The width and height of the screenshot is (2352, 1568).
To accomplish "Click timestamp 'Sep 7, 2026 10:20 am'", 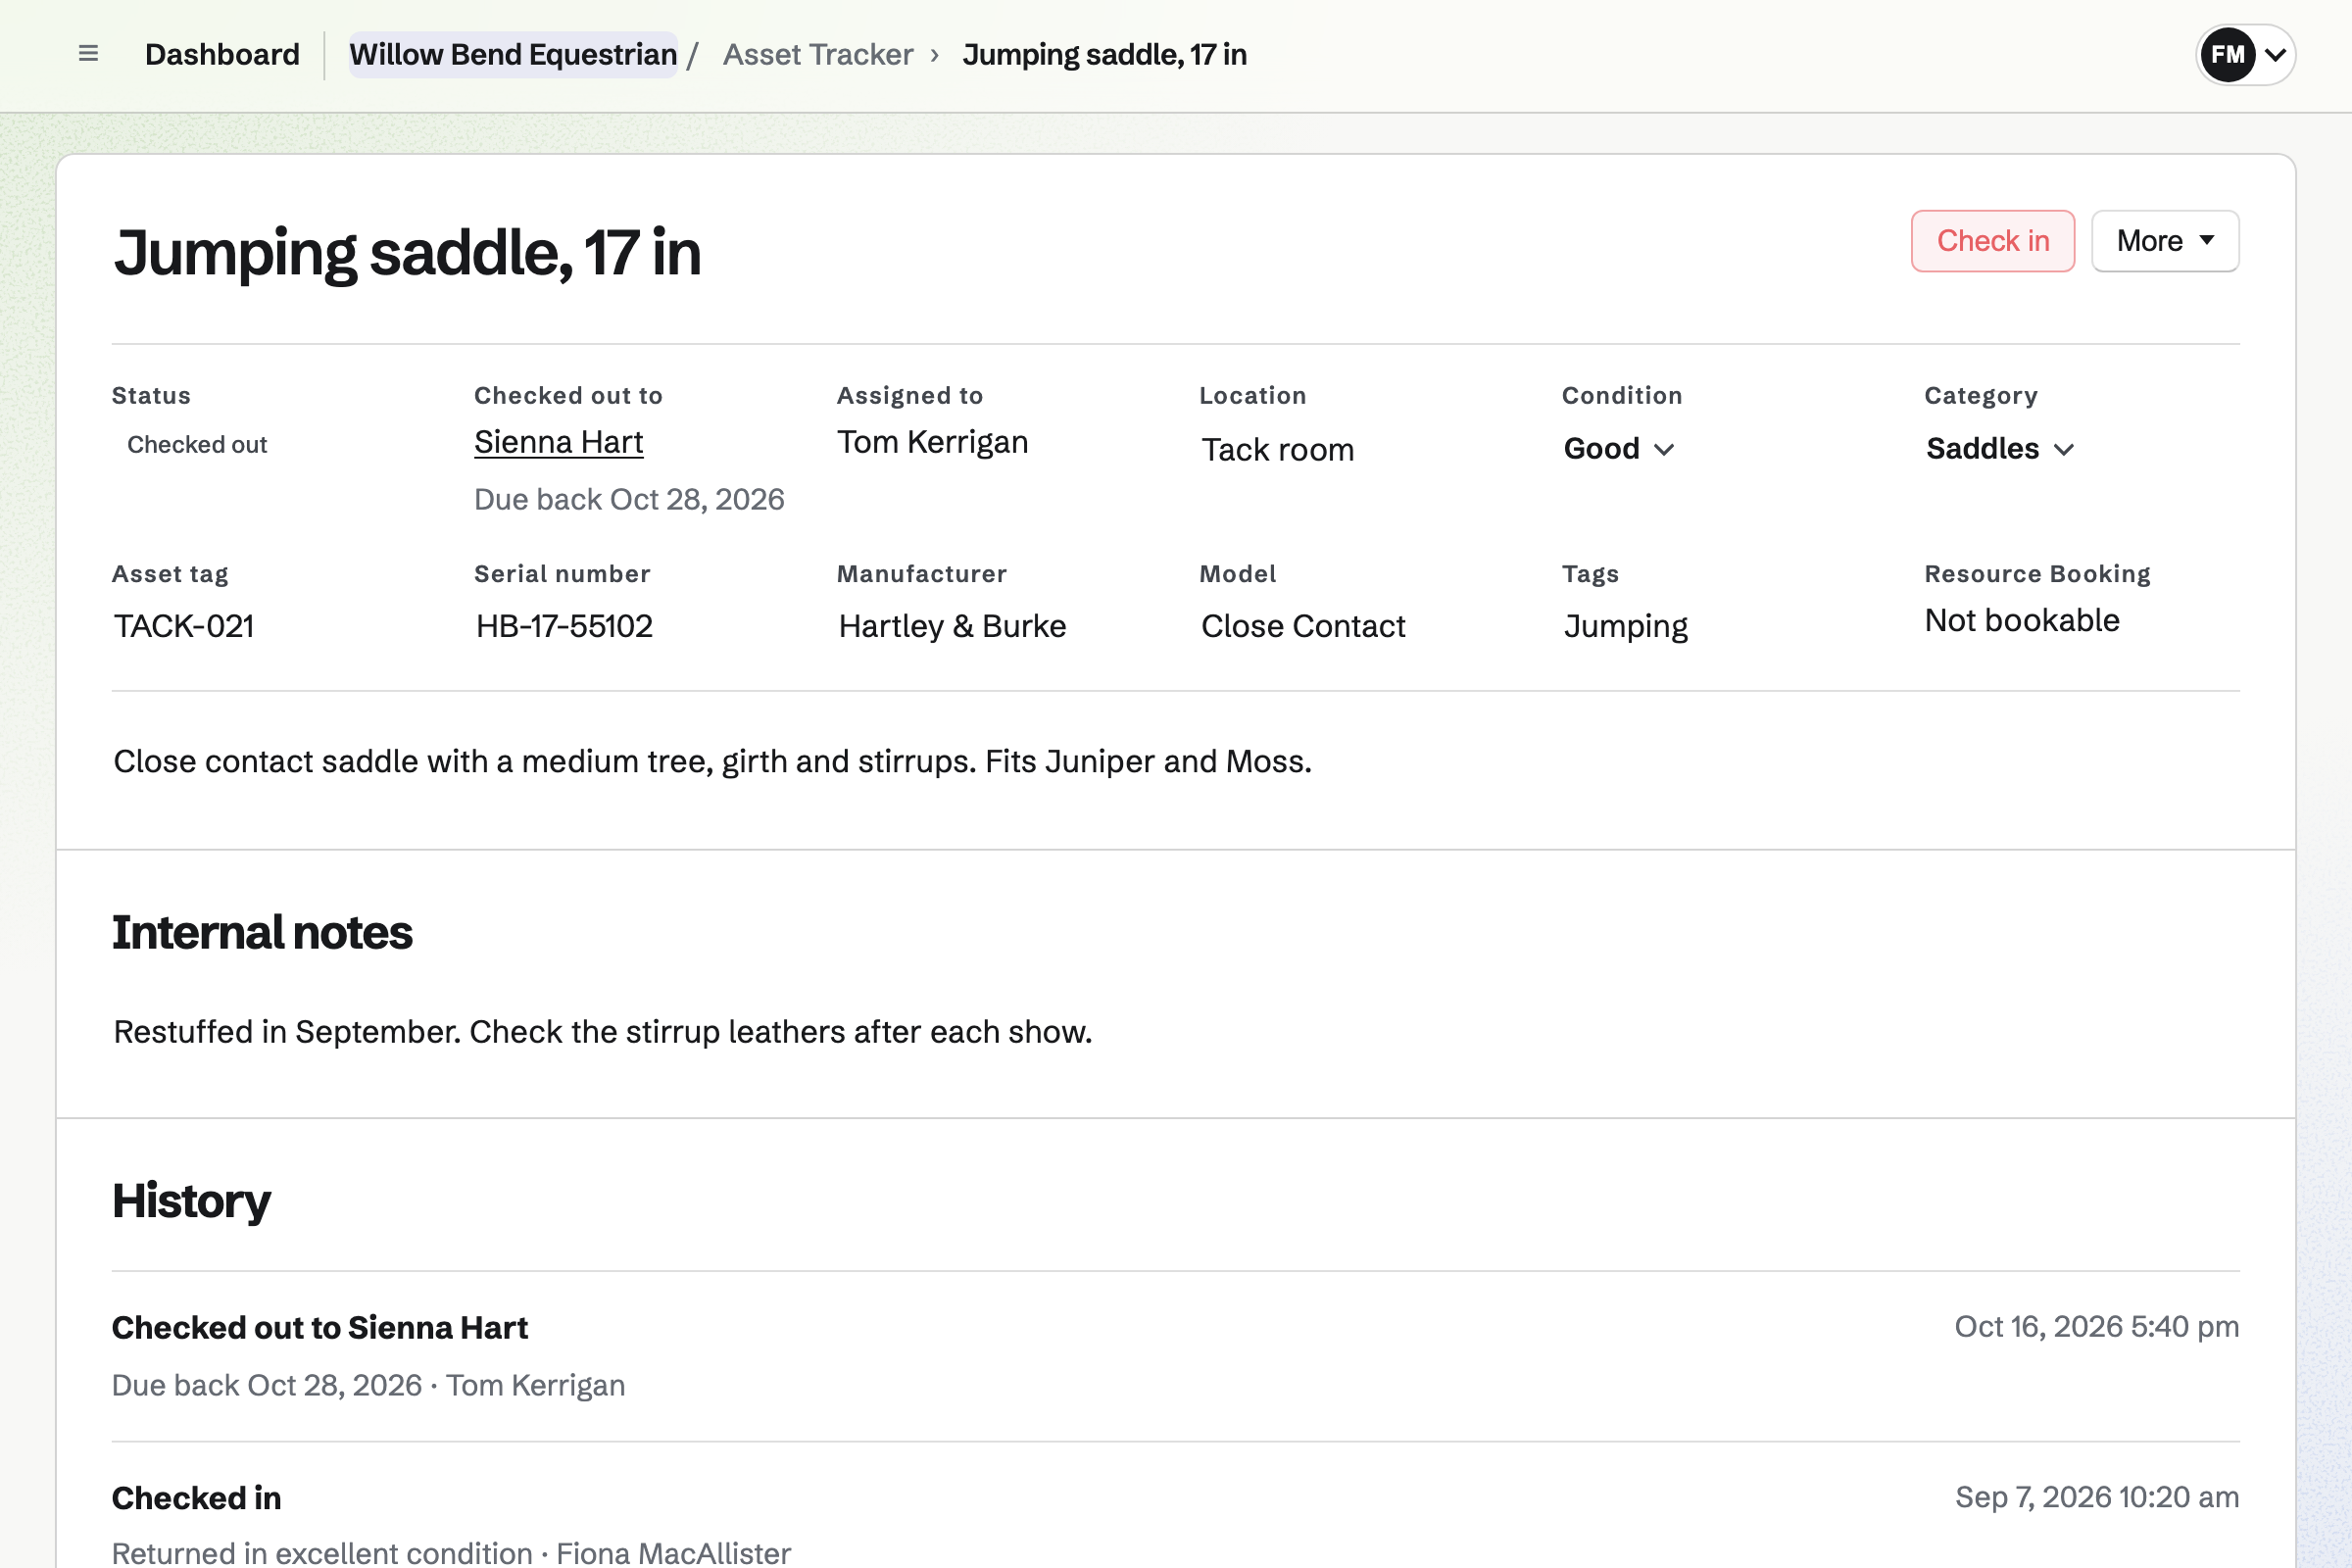I will tap(2097, 1497).
